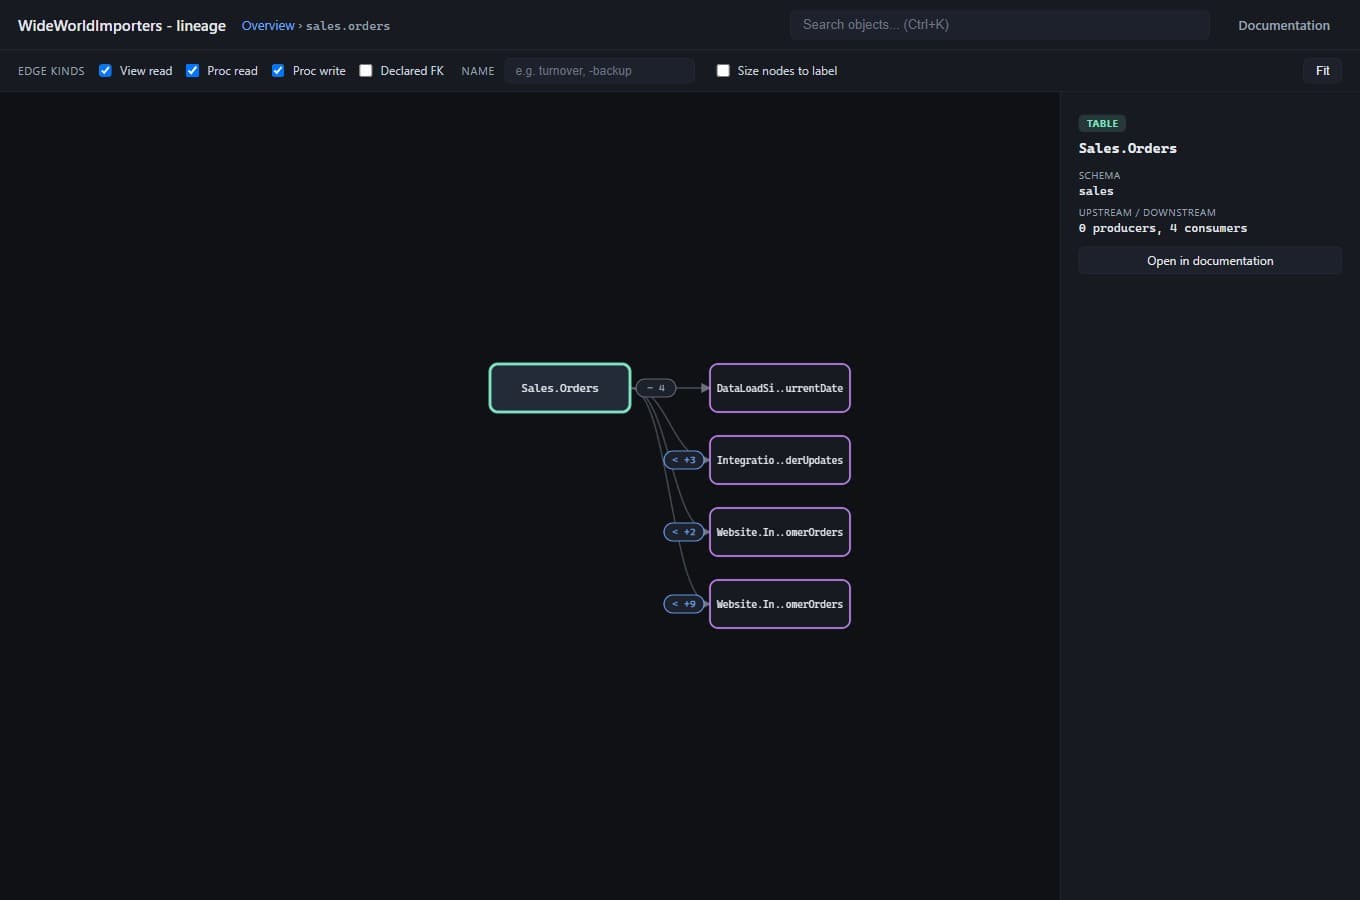Select the Sales.Orders graph node
Screen dimensions: 1360x900
(x=560, y=388)
